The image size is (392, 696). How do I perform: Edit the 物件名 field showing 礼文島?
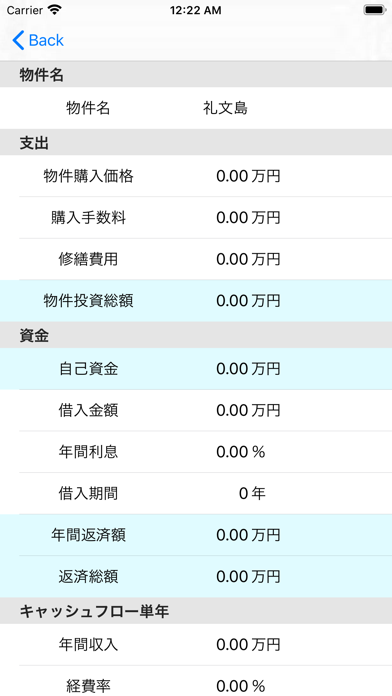pos(226,108)
